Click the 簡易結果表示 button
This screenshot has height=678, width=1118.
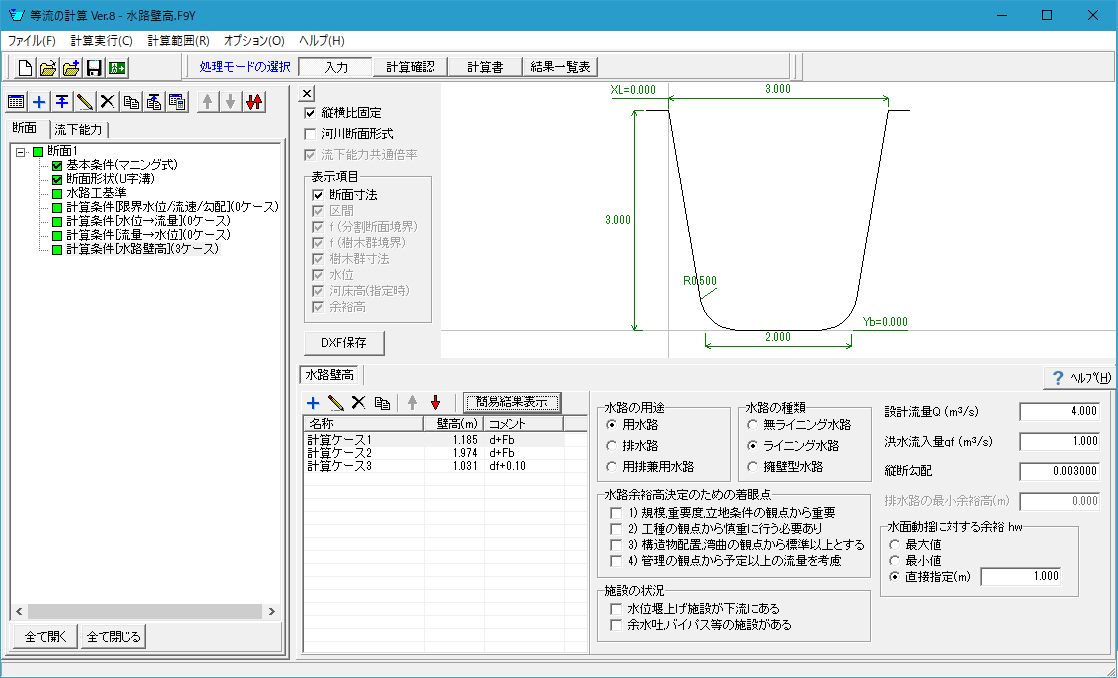tap(511, 402)
